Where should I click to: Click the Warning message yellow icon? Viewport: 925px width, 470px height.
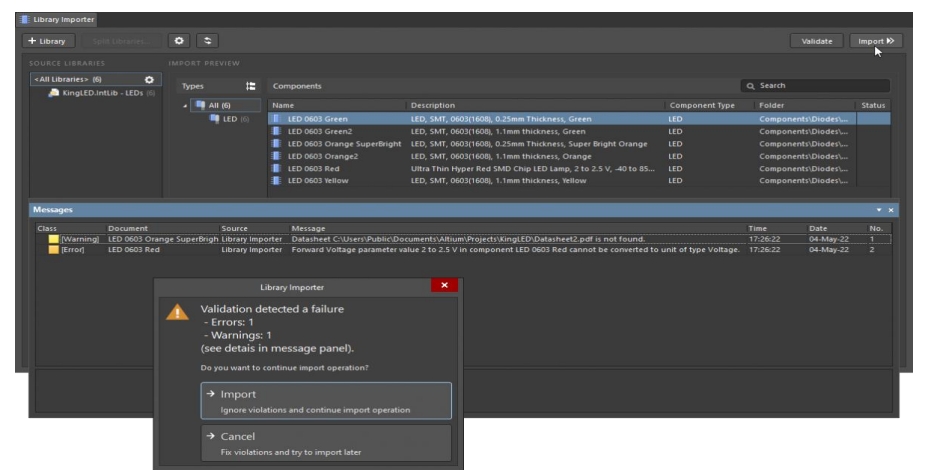coord(54,239)
